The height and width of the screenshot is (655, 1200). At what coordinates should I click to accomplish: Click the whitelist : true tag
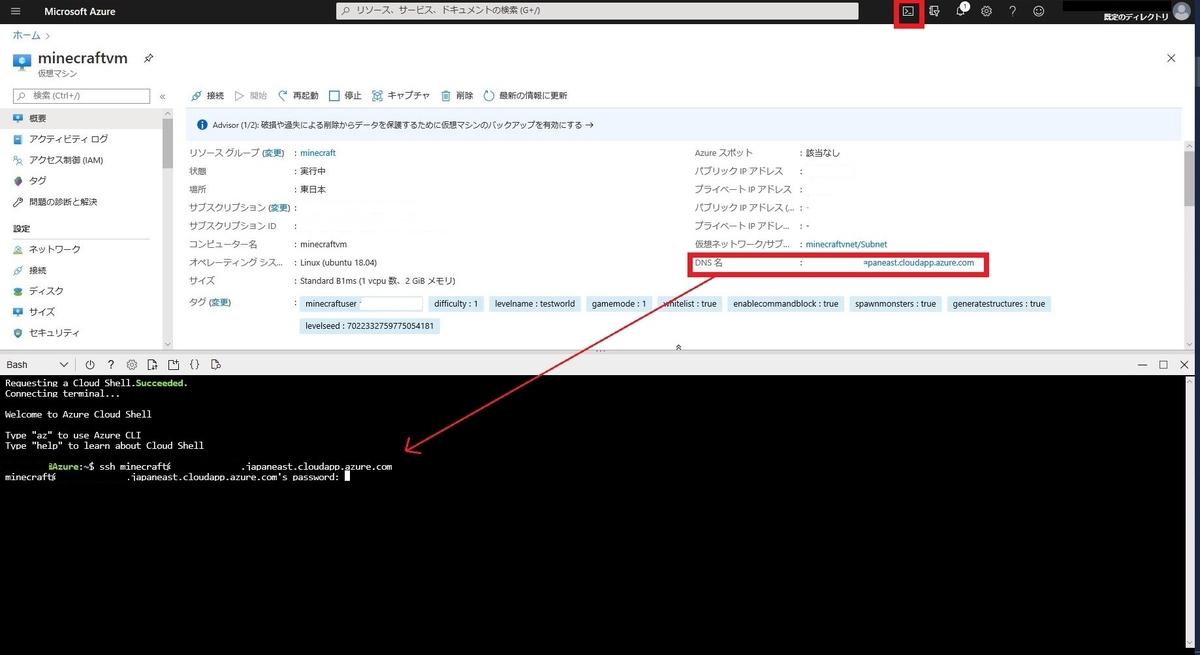(690, 304)
